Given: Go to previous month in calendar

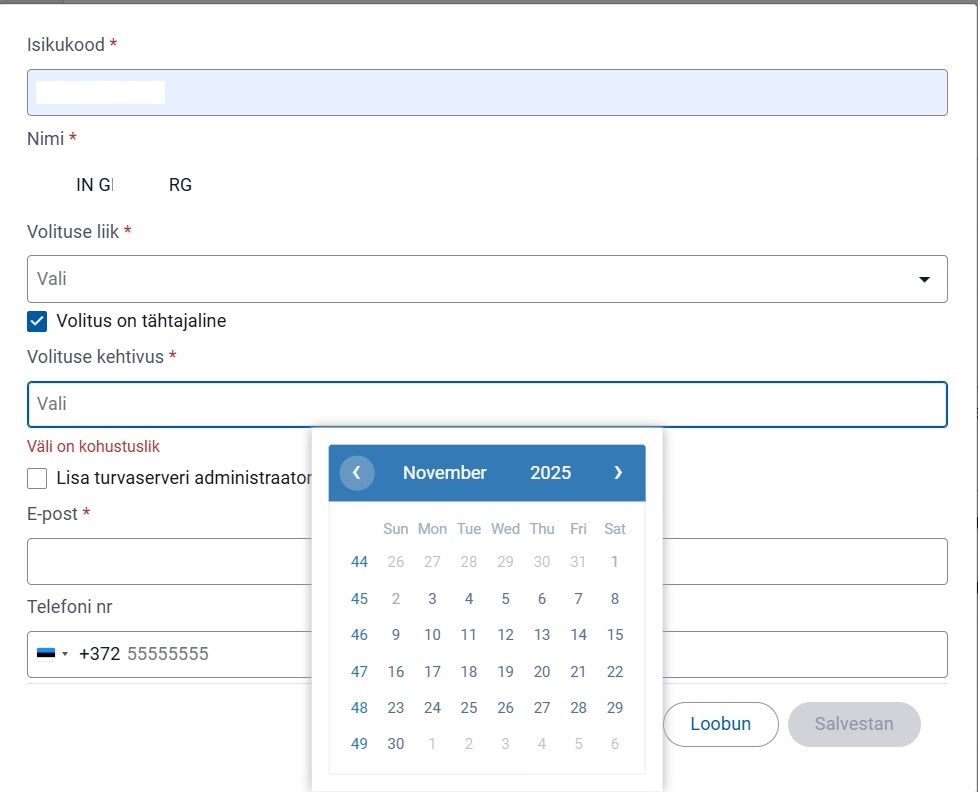Looking at the screenshot, I should pyautogui.click(x=357, y=473).
